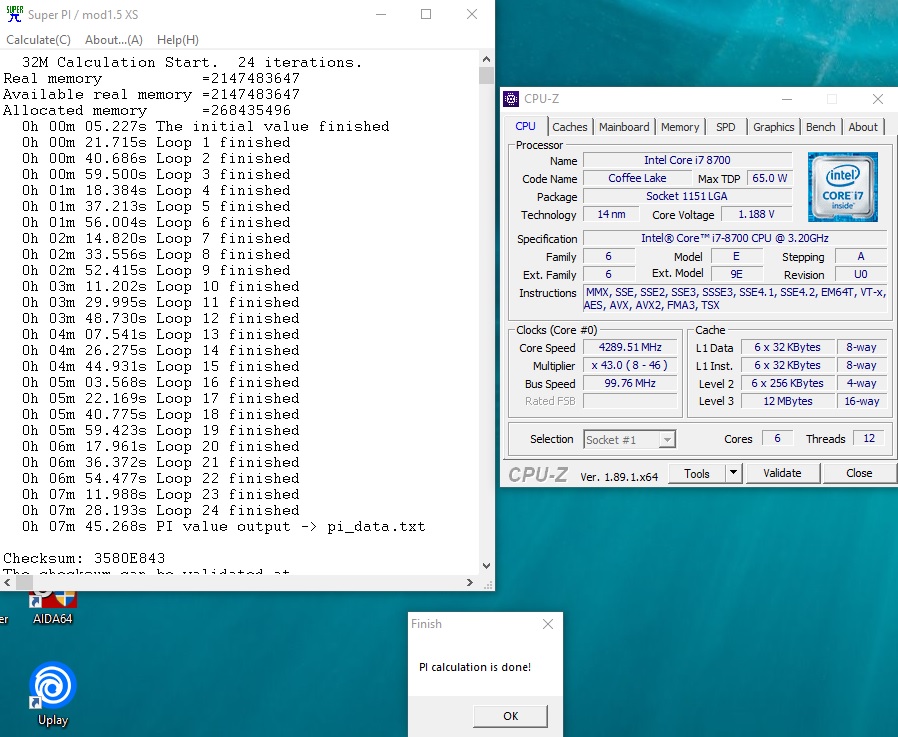Click the Close button in CPU-Z footer
Viewport: 898px width, 737px height.
859,473
